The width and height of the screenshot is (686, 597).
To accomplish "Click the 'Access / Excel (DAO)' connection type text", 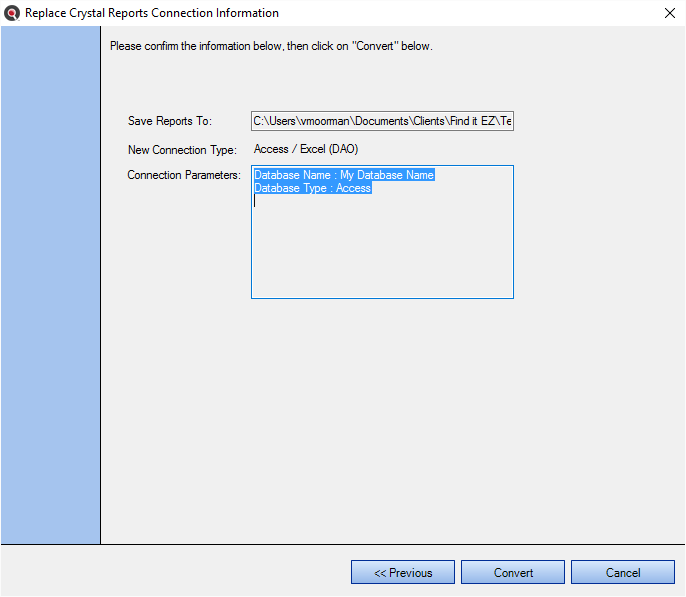I will tap(306, 149).
